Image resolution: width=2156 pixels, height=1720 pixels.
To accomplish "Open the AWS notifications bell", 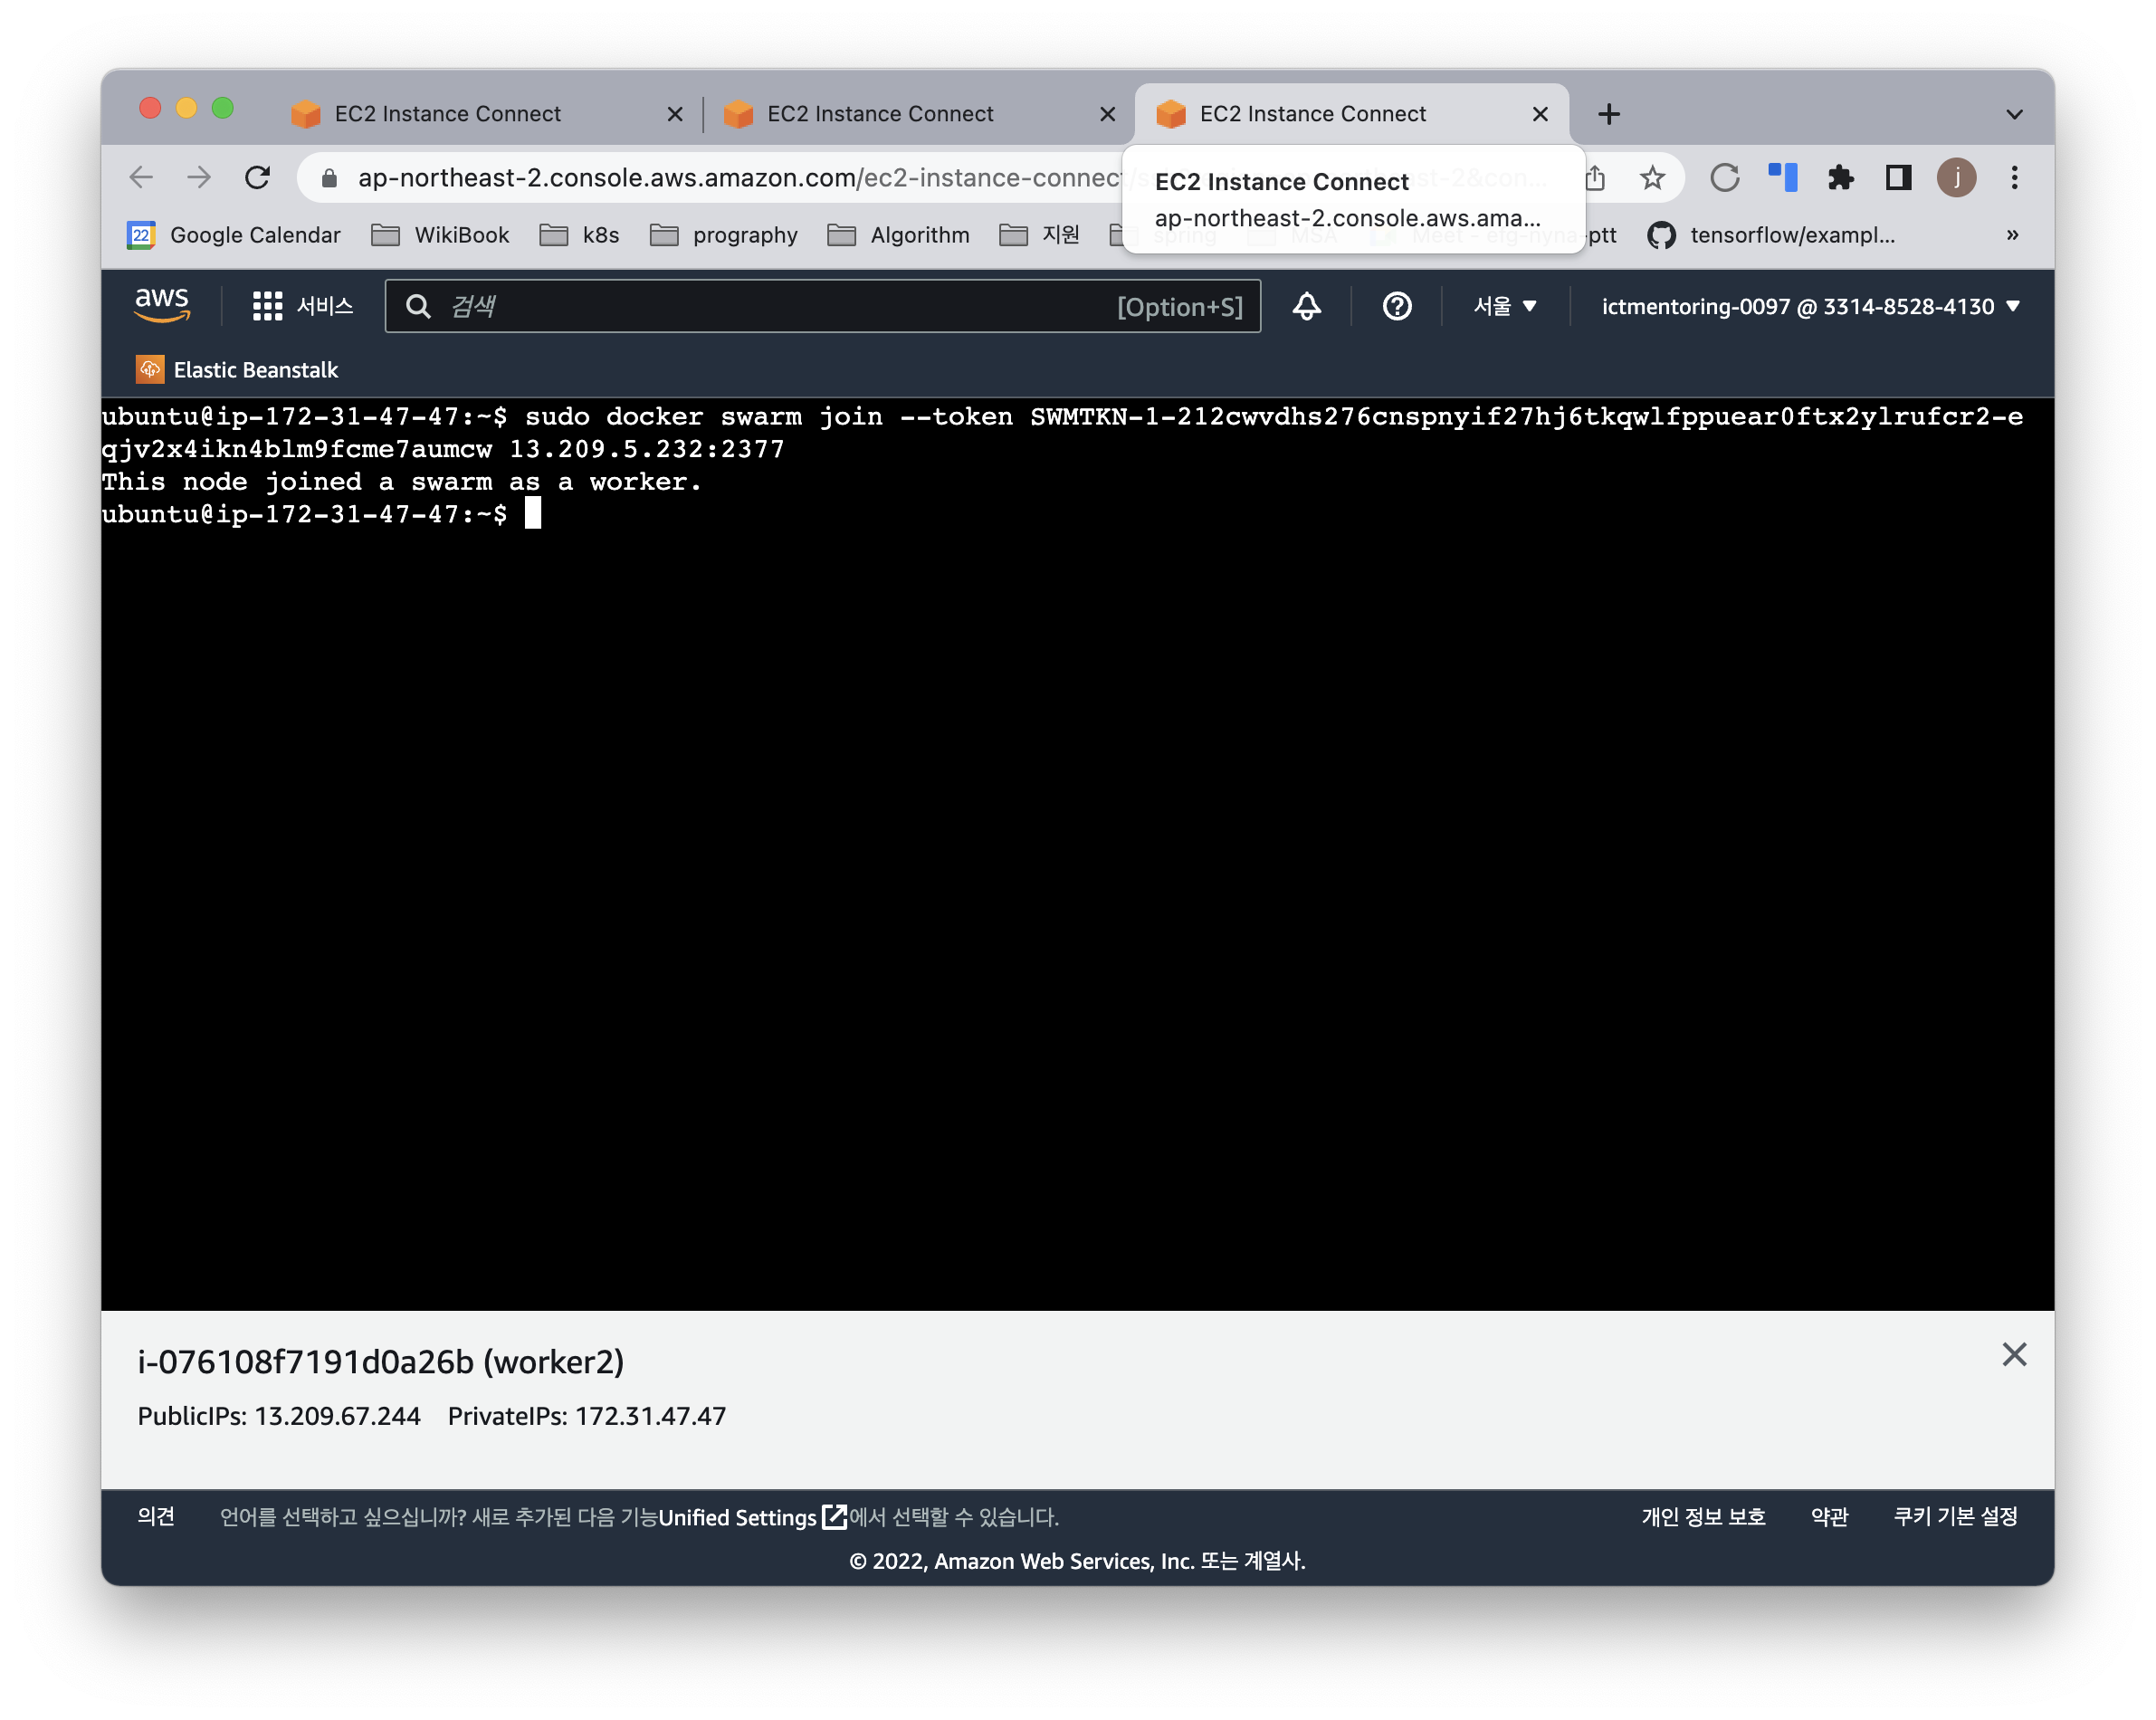I will pos(1306,306).
